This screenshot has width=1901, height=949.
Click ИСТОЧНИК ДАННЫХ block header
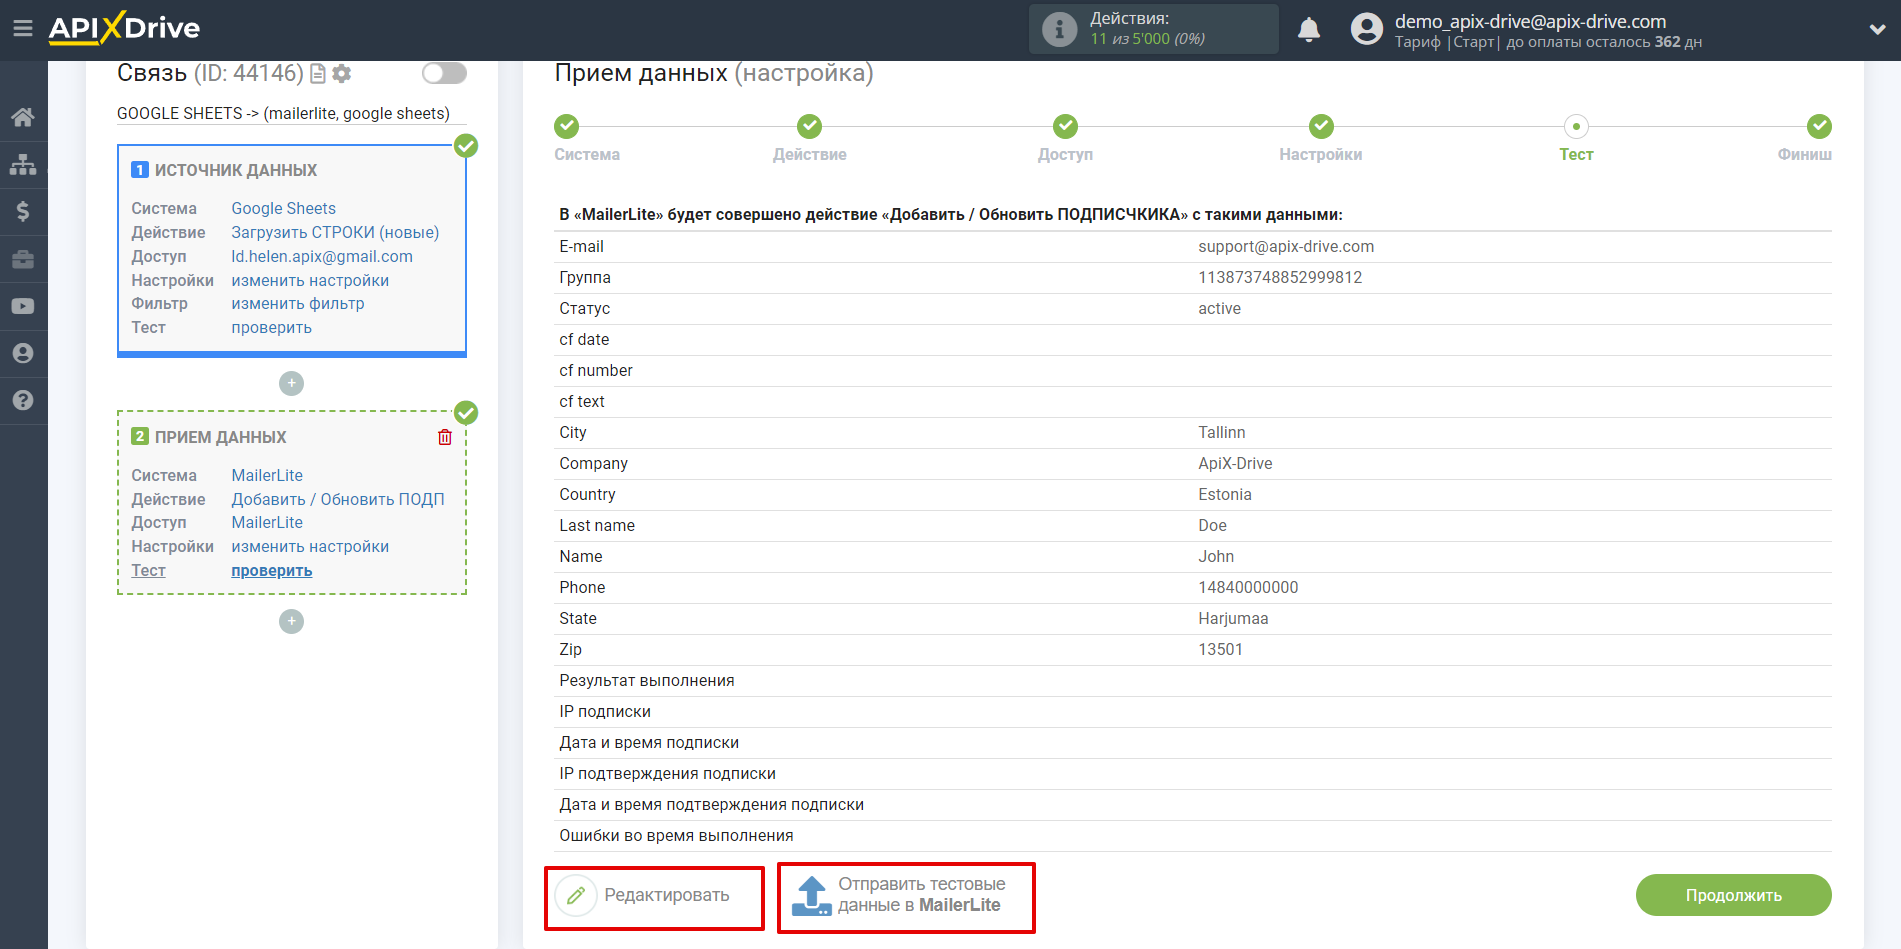[235, 170]
